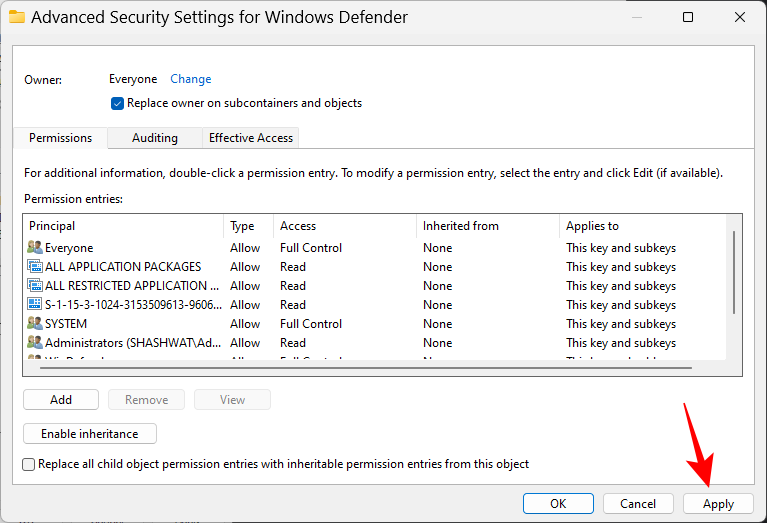
Task: Click the Administrators group icon
Action: [x=35, y=343]
